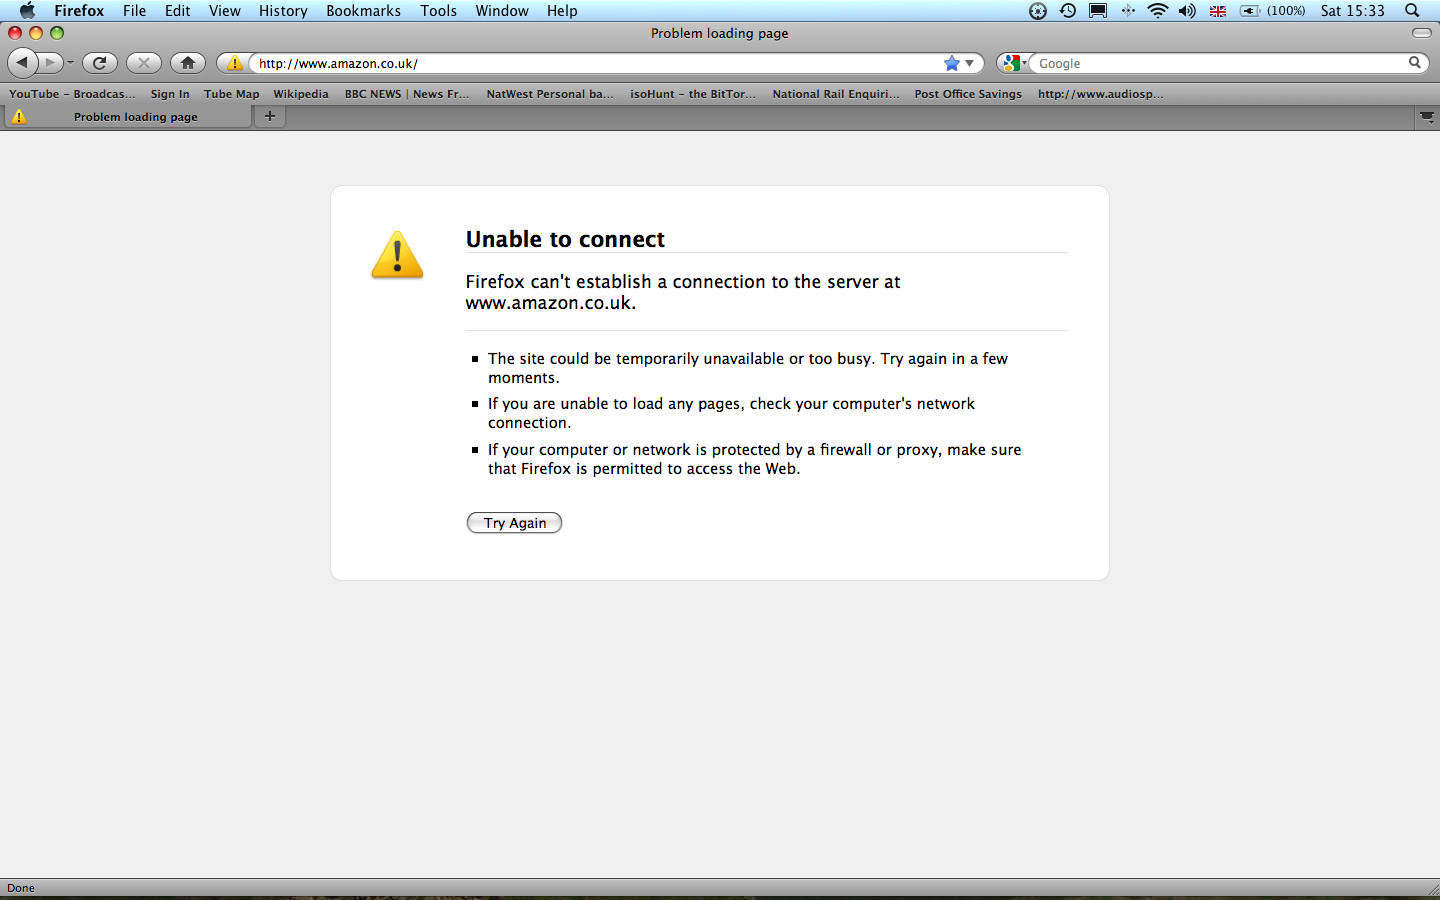Screen dimensions: 1440x900
Task: Click the Back navigation arrow
Action: tap(22, 63)
